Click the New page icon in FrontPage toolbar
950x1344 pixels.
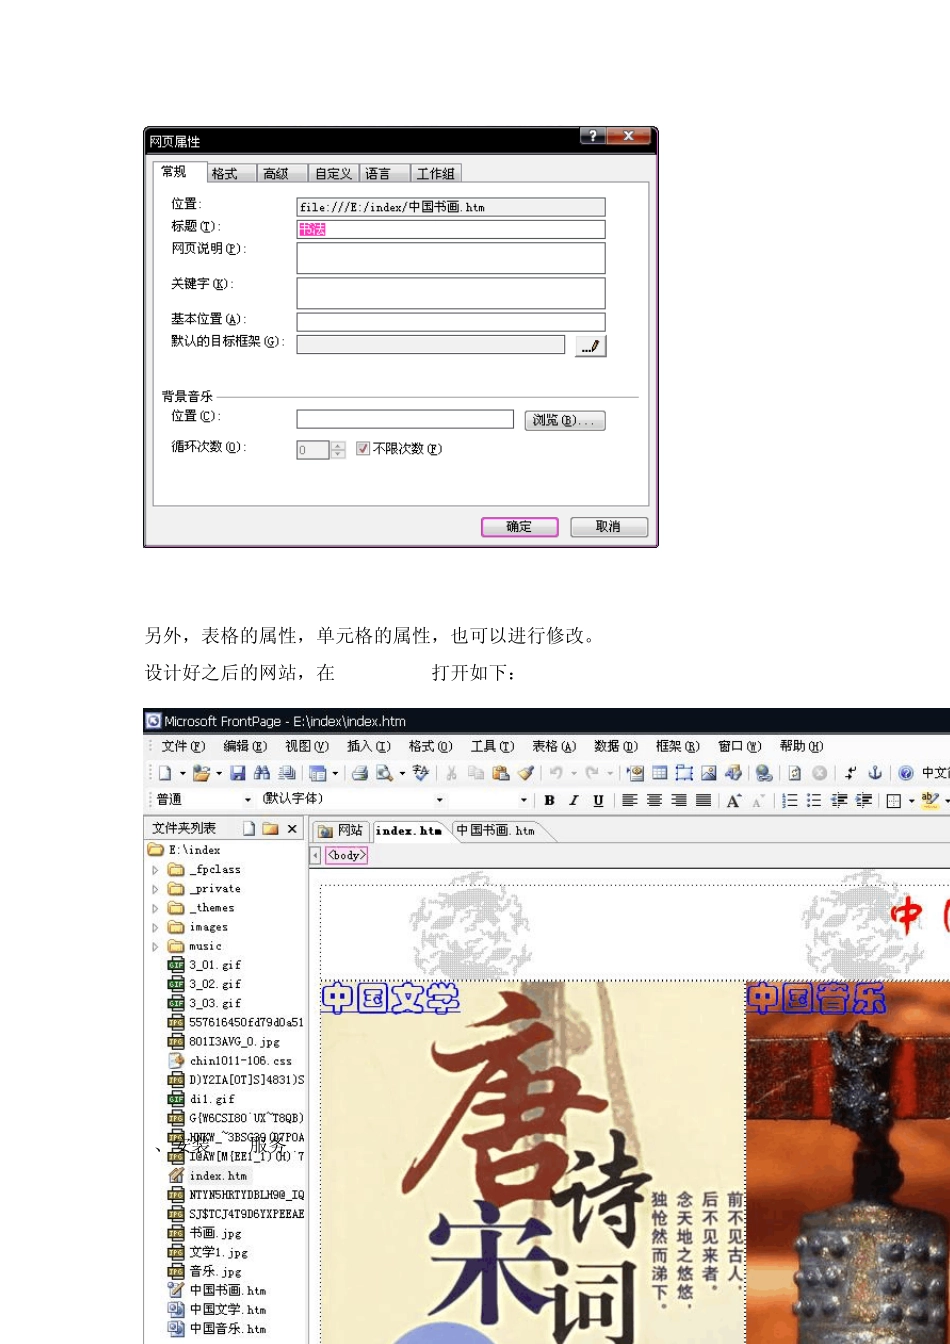click(x=164, y=773)
